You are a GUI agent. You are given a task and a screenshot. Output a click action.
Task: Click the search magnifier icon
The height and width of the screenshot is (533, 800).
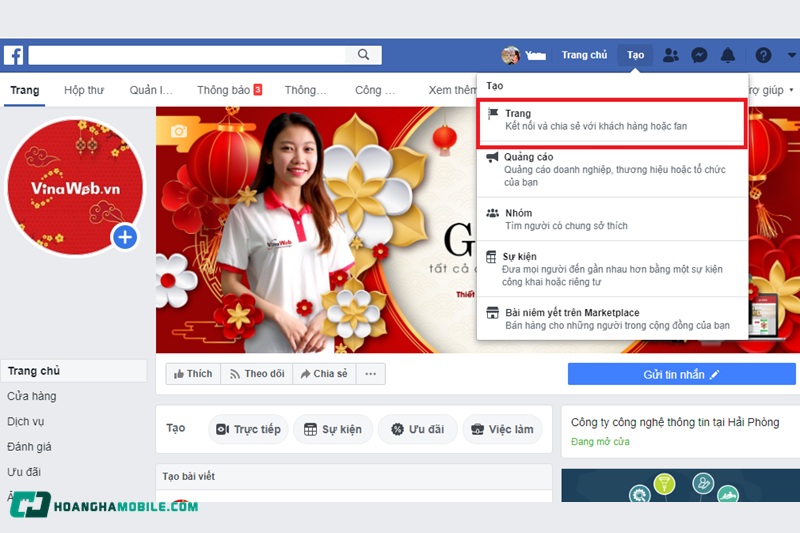click(363, 55)
